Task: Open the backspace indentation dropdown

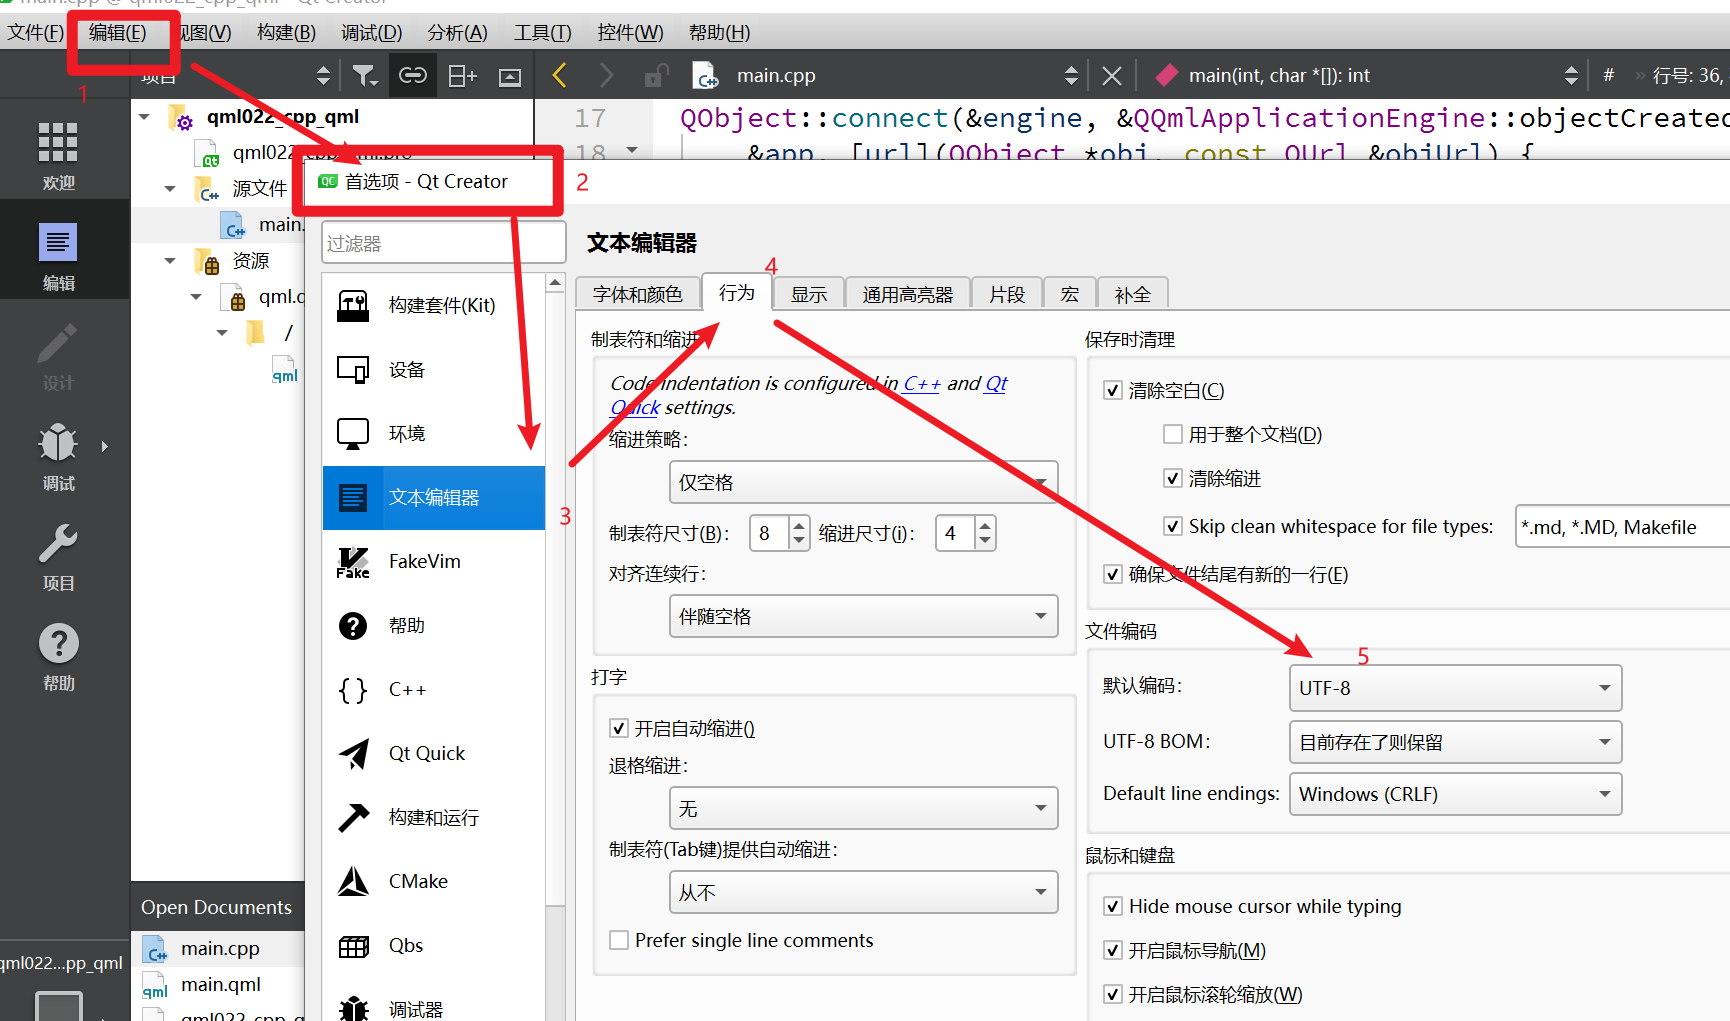Action: coord(863,808)
